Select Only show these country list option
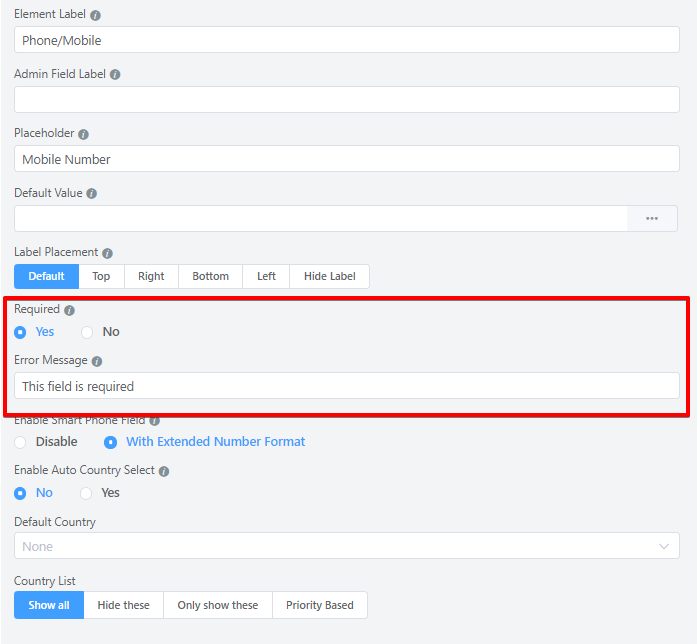Image resolution: width=697 pixels, height=644 pixels. (x=217, y=605)
